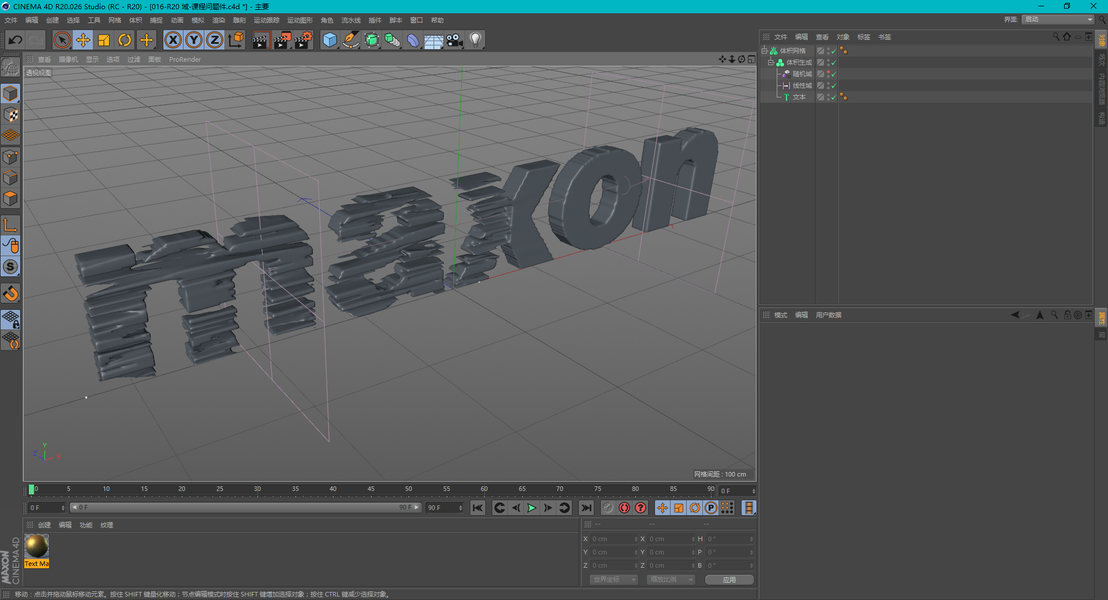
Task: Select the 线性域 object in tree
Action: [801, 86]
